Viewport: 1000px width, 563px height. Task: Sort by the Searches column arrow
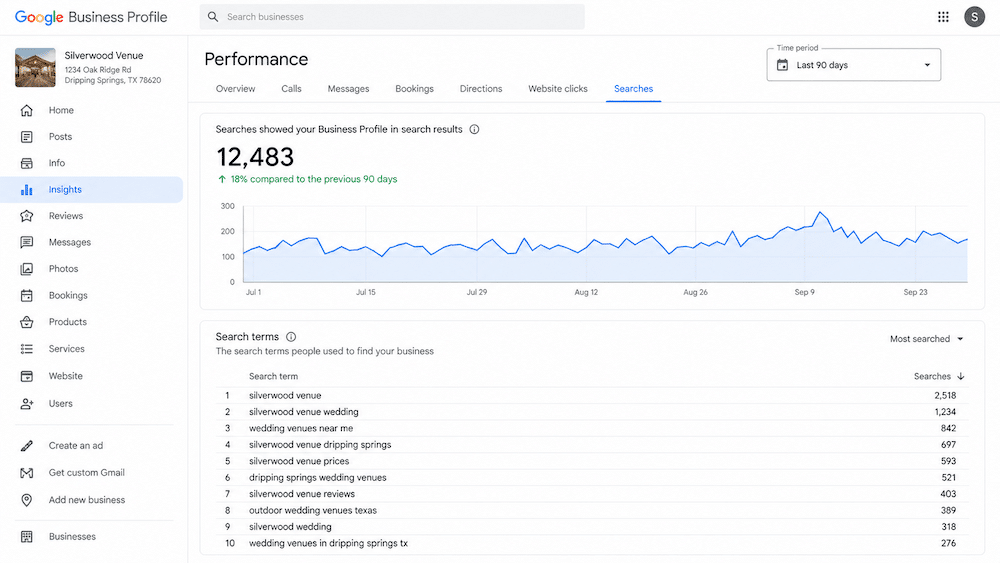[x=960, y=376]
